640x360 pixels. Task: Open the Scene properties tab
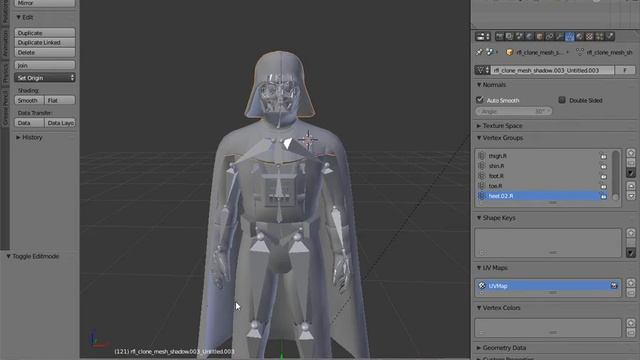coord(519,37)
